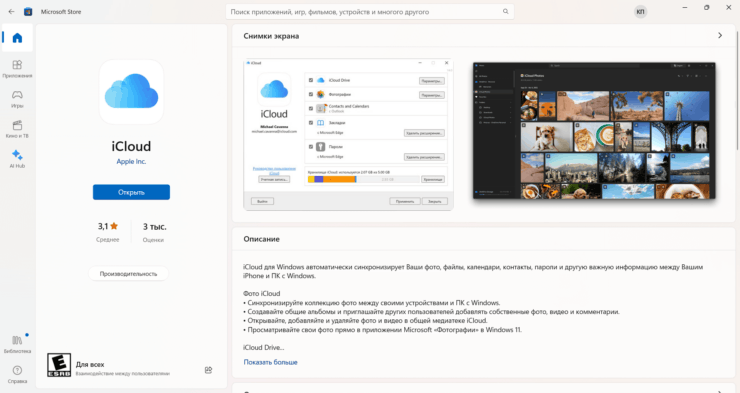The width and height of the screenshot is (740, 393).
Task: Click the Открыть button
Action: coord(131,192)
